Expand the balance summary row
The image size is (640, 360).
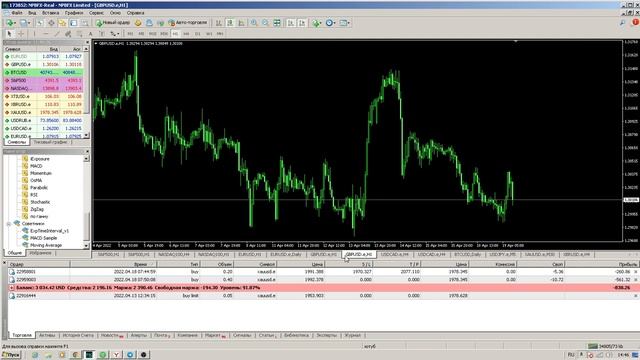[11, 288]
